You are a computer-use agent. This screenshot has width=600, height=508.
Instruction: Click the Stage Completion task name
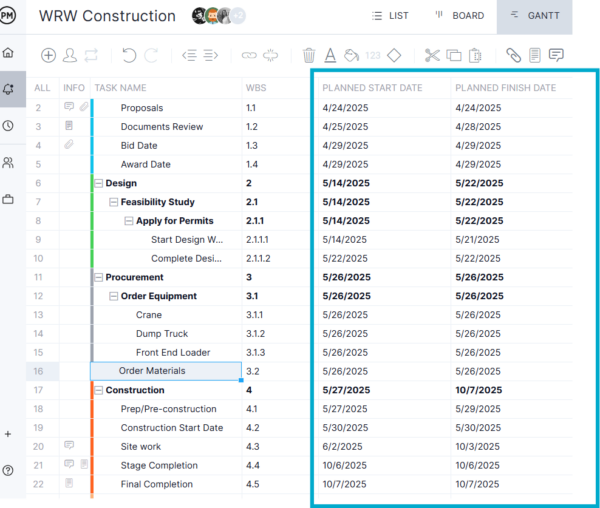(159, 466)
